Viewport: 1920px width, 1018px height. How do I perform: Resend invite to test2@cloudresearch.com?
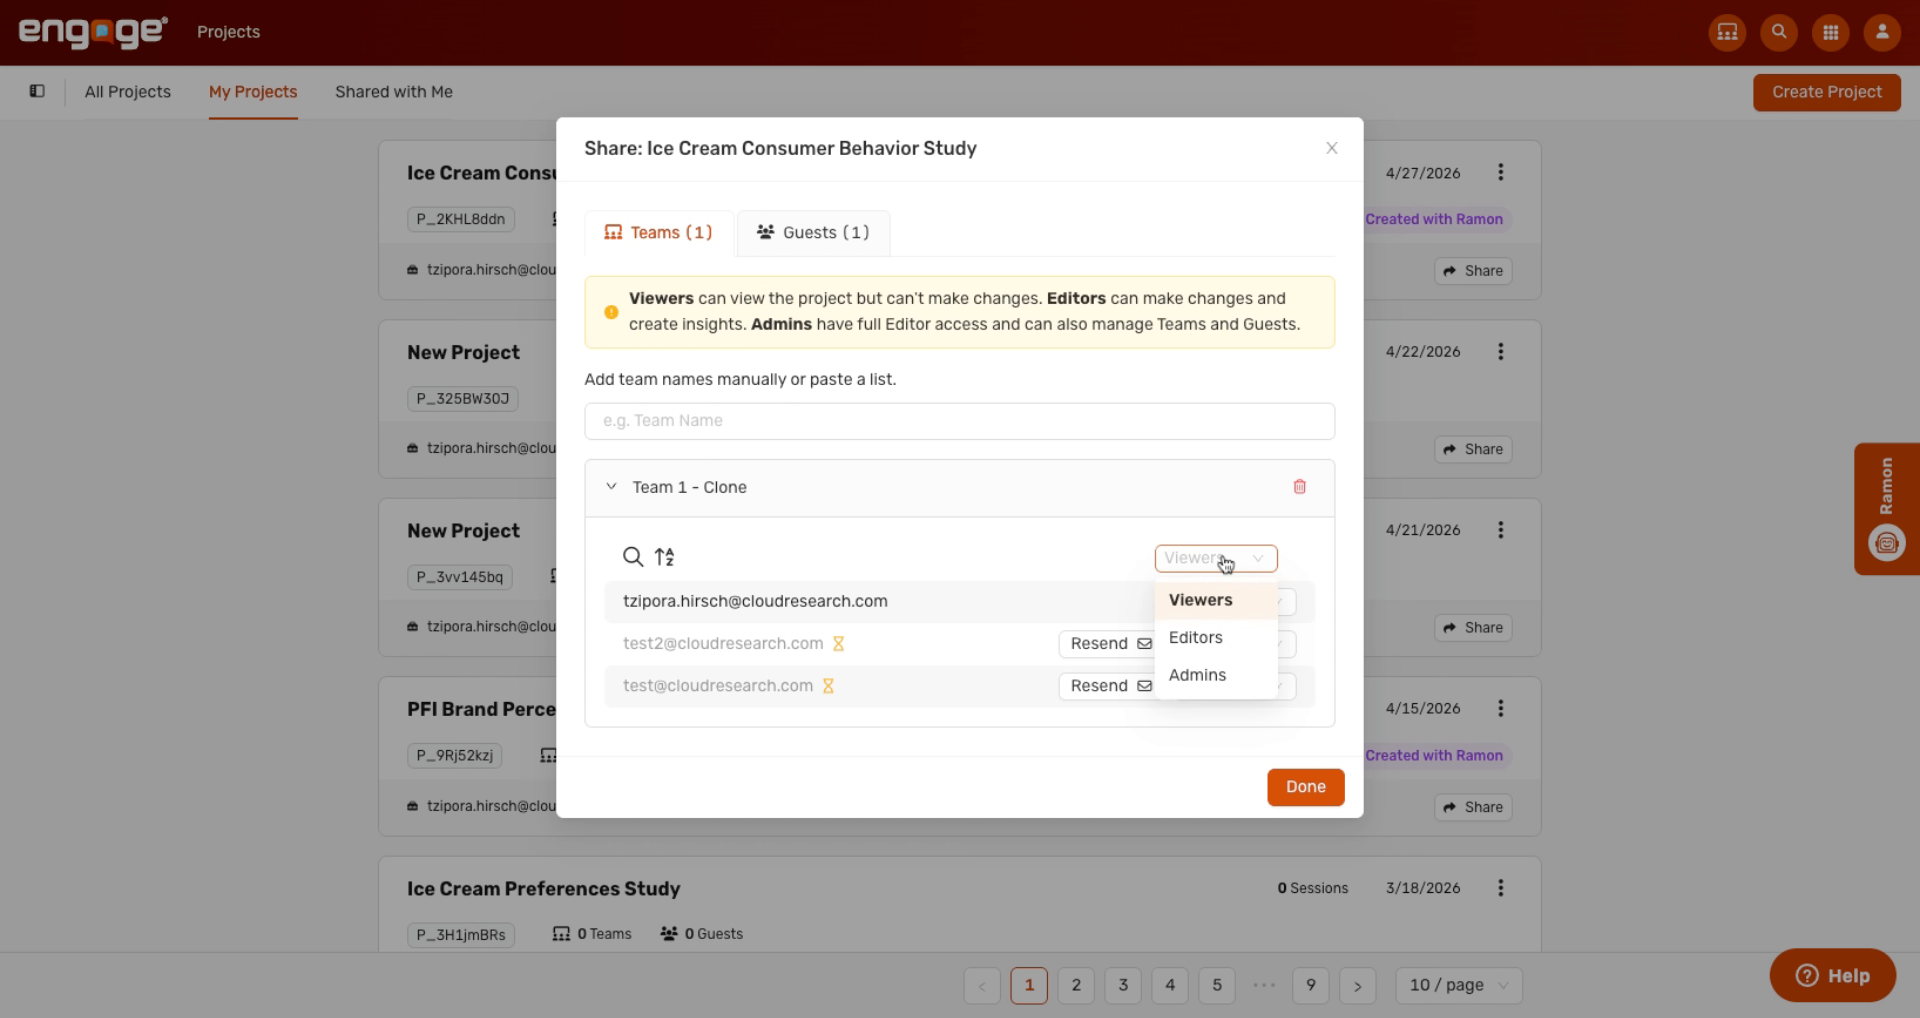[x=1107, y=644]
